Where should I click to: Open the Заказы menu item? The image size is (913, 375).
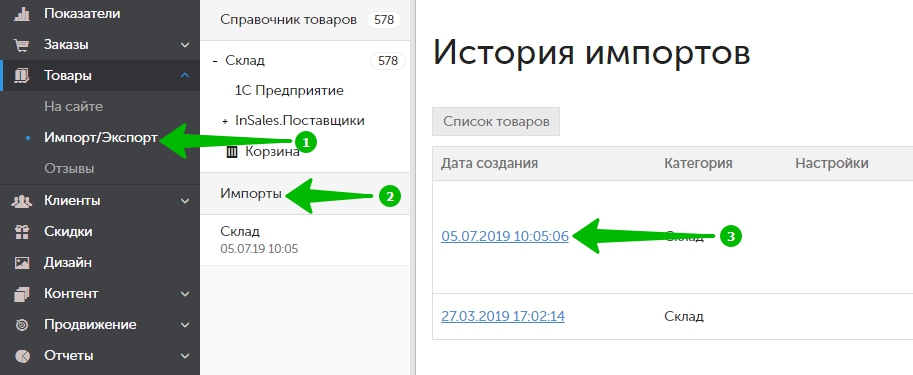[66, 45]
